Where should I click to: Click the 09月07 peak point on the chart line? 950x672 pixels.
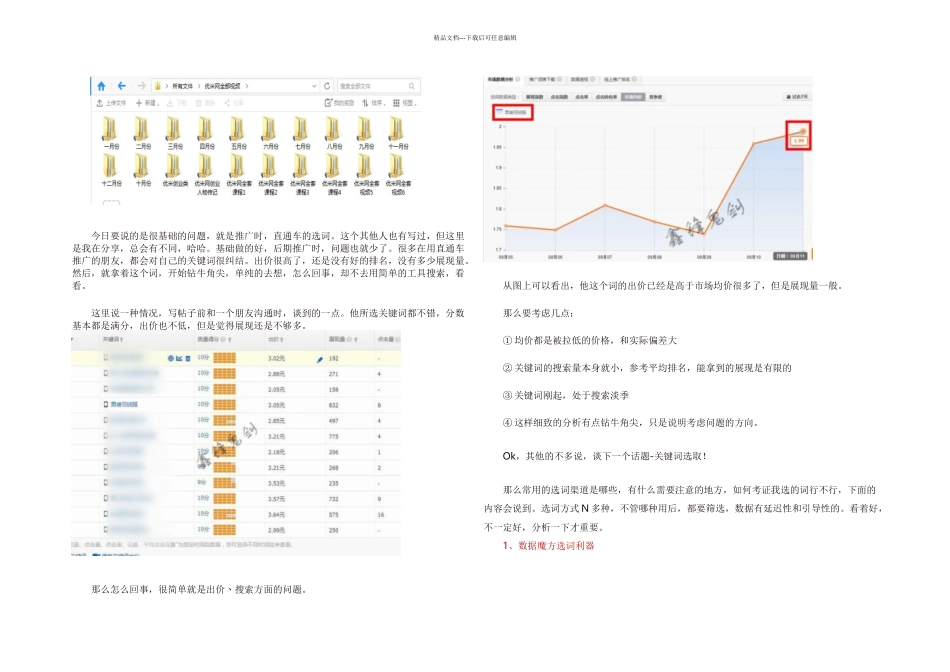pos(605,205)
